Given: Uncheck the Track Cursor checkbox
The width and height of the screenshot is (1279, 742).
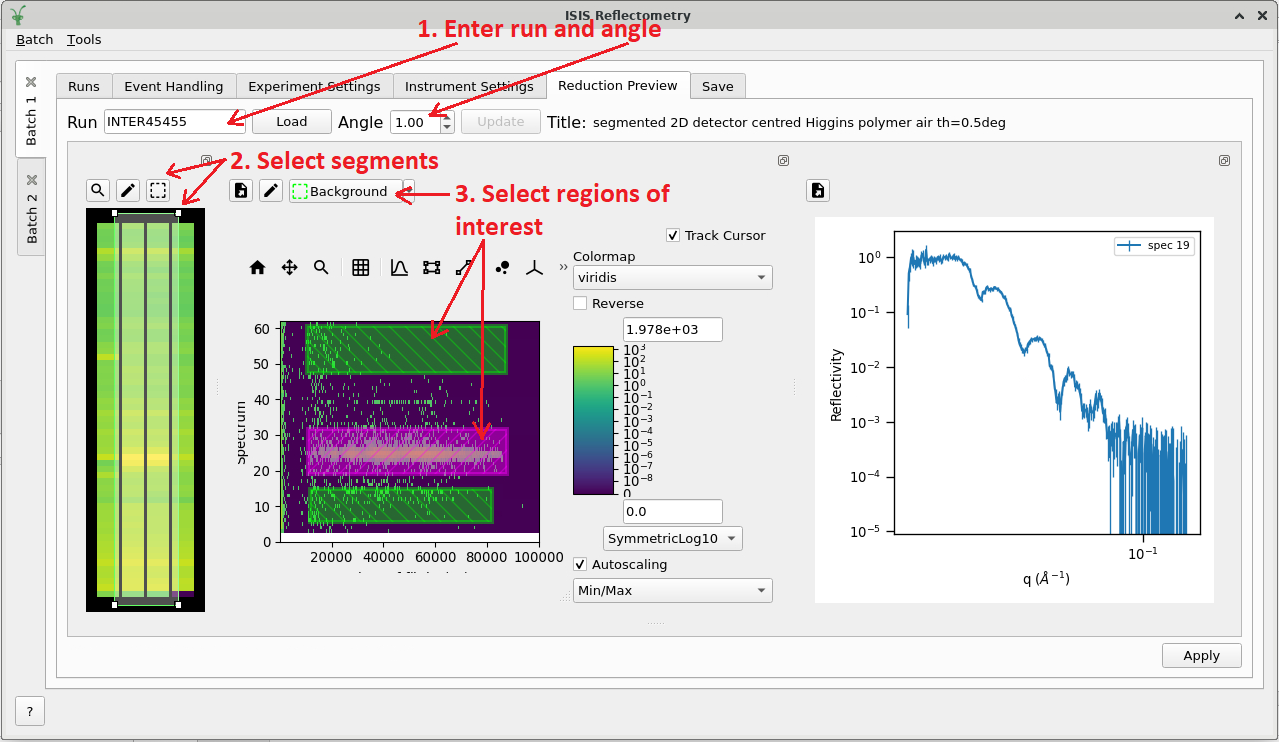Looking at the screenshot, I should click(x=673, y=236).
